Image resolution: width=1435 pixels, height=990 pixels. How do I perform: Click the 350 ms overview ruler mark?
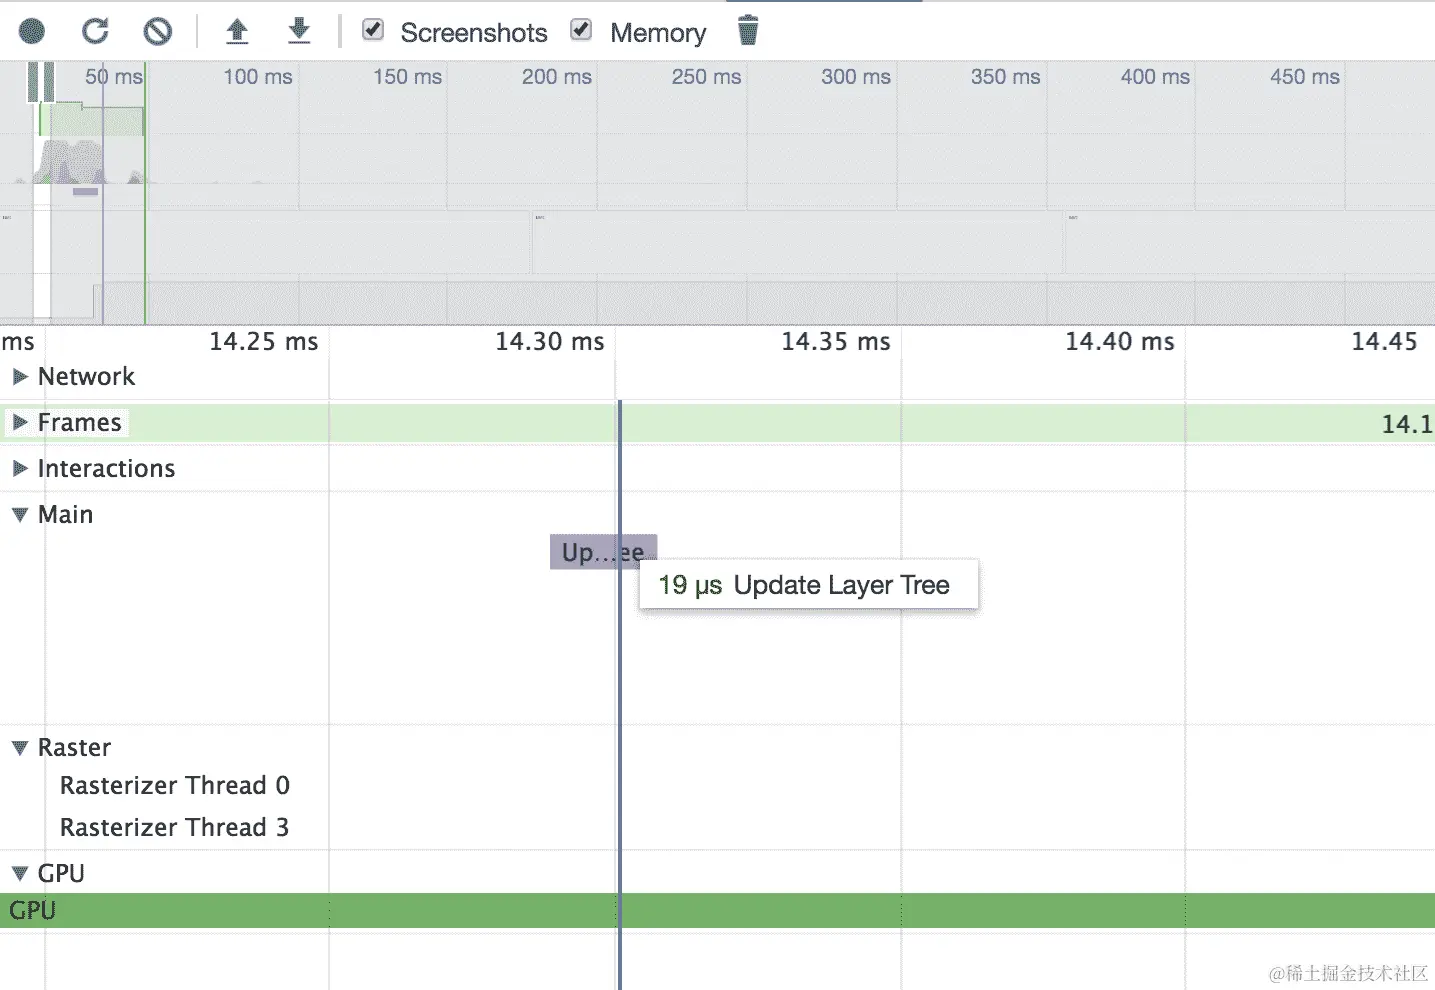point(1005,77)
